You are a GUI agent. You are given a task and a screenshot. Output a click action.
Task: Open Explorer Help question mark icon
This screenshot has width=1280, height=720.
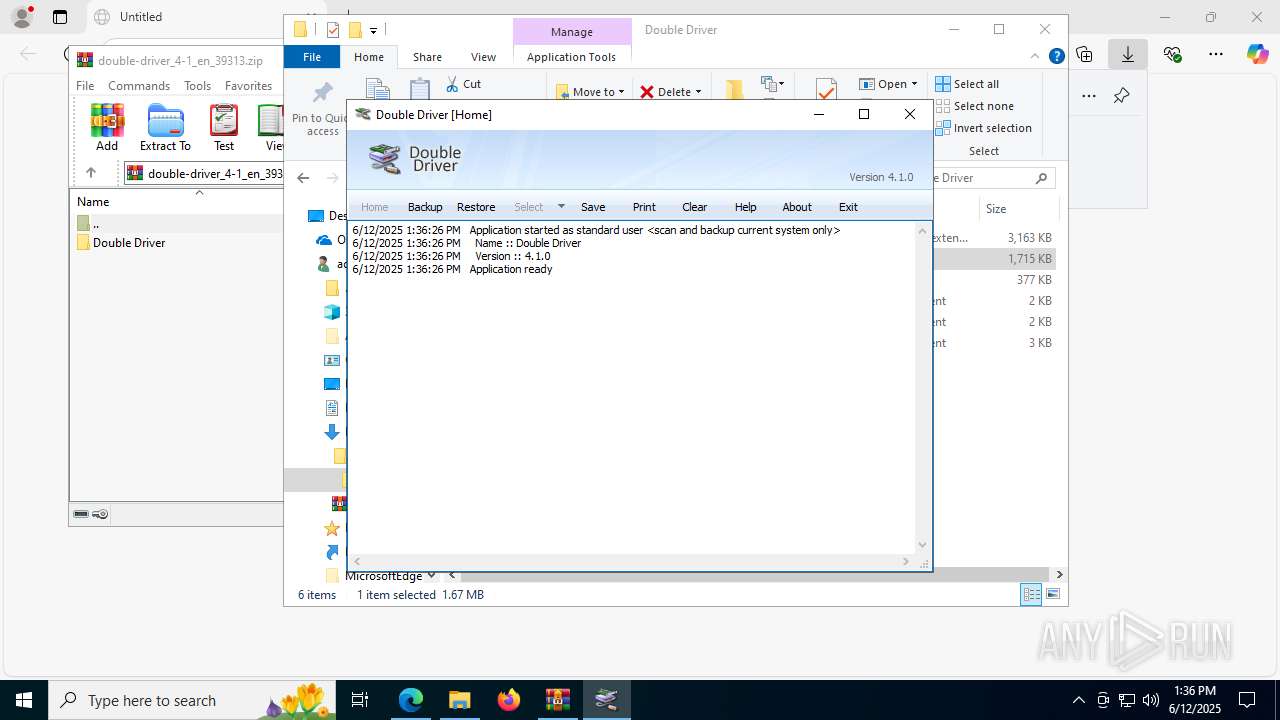coord(1056,57)
